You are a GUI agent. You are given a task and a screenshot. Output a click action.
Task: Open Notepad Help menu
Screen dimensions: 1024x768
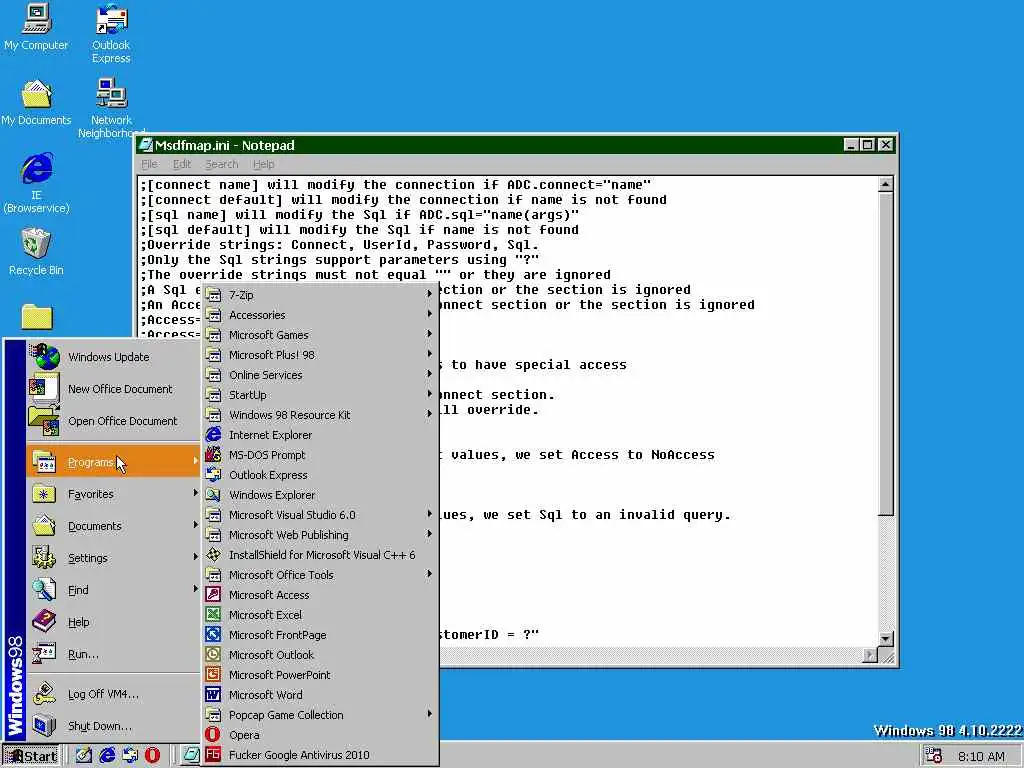tap(263, 165)
